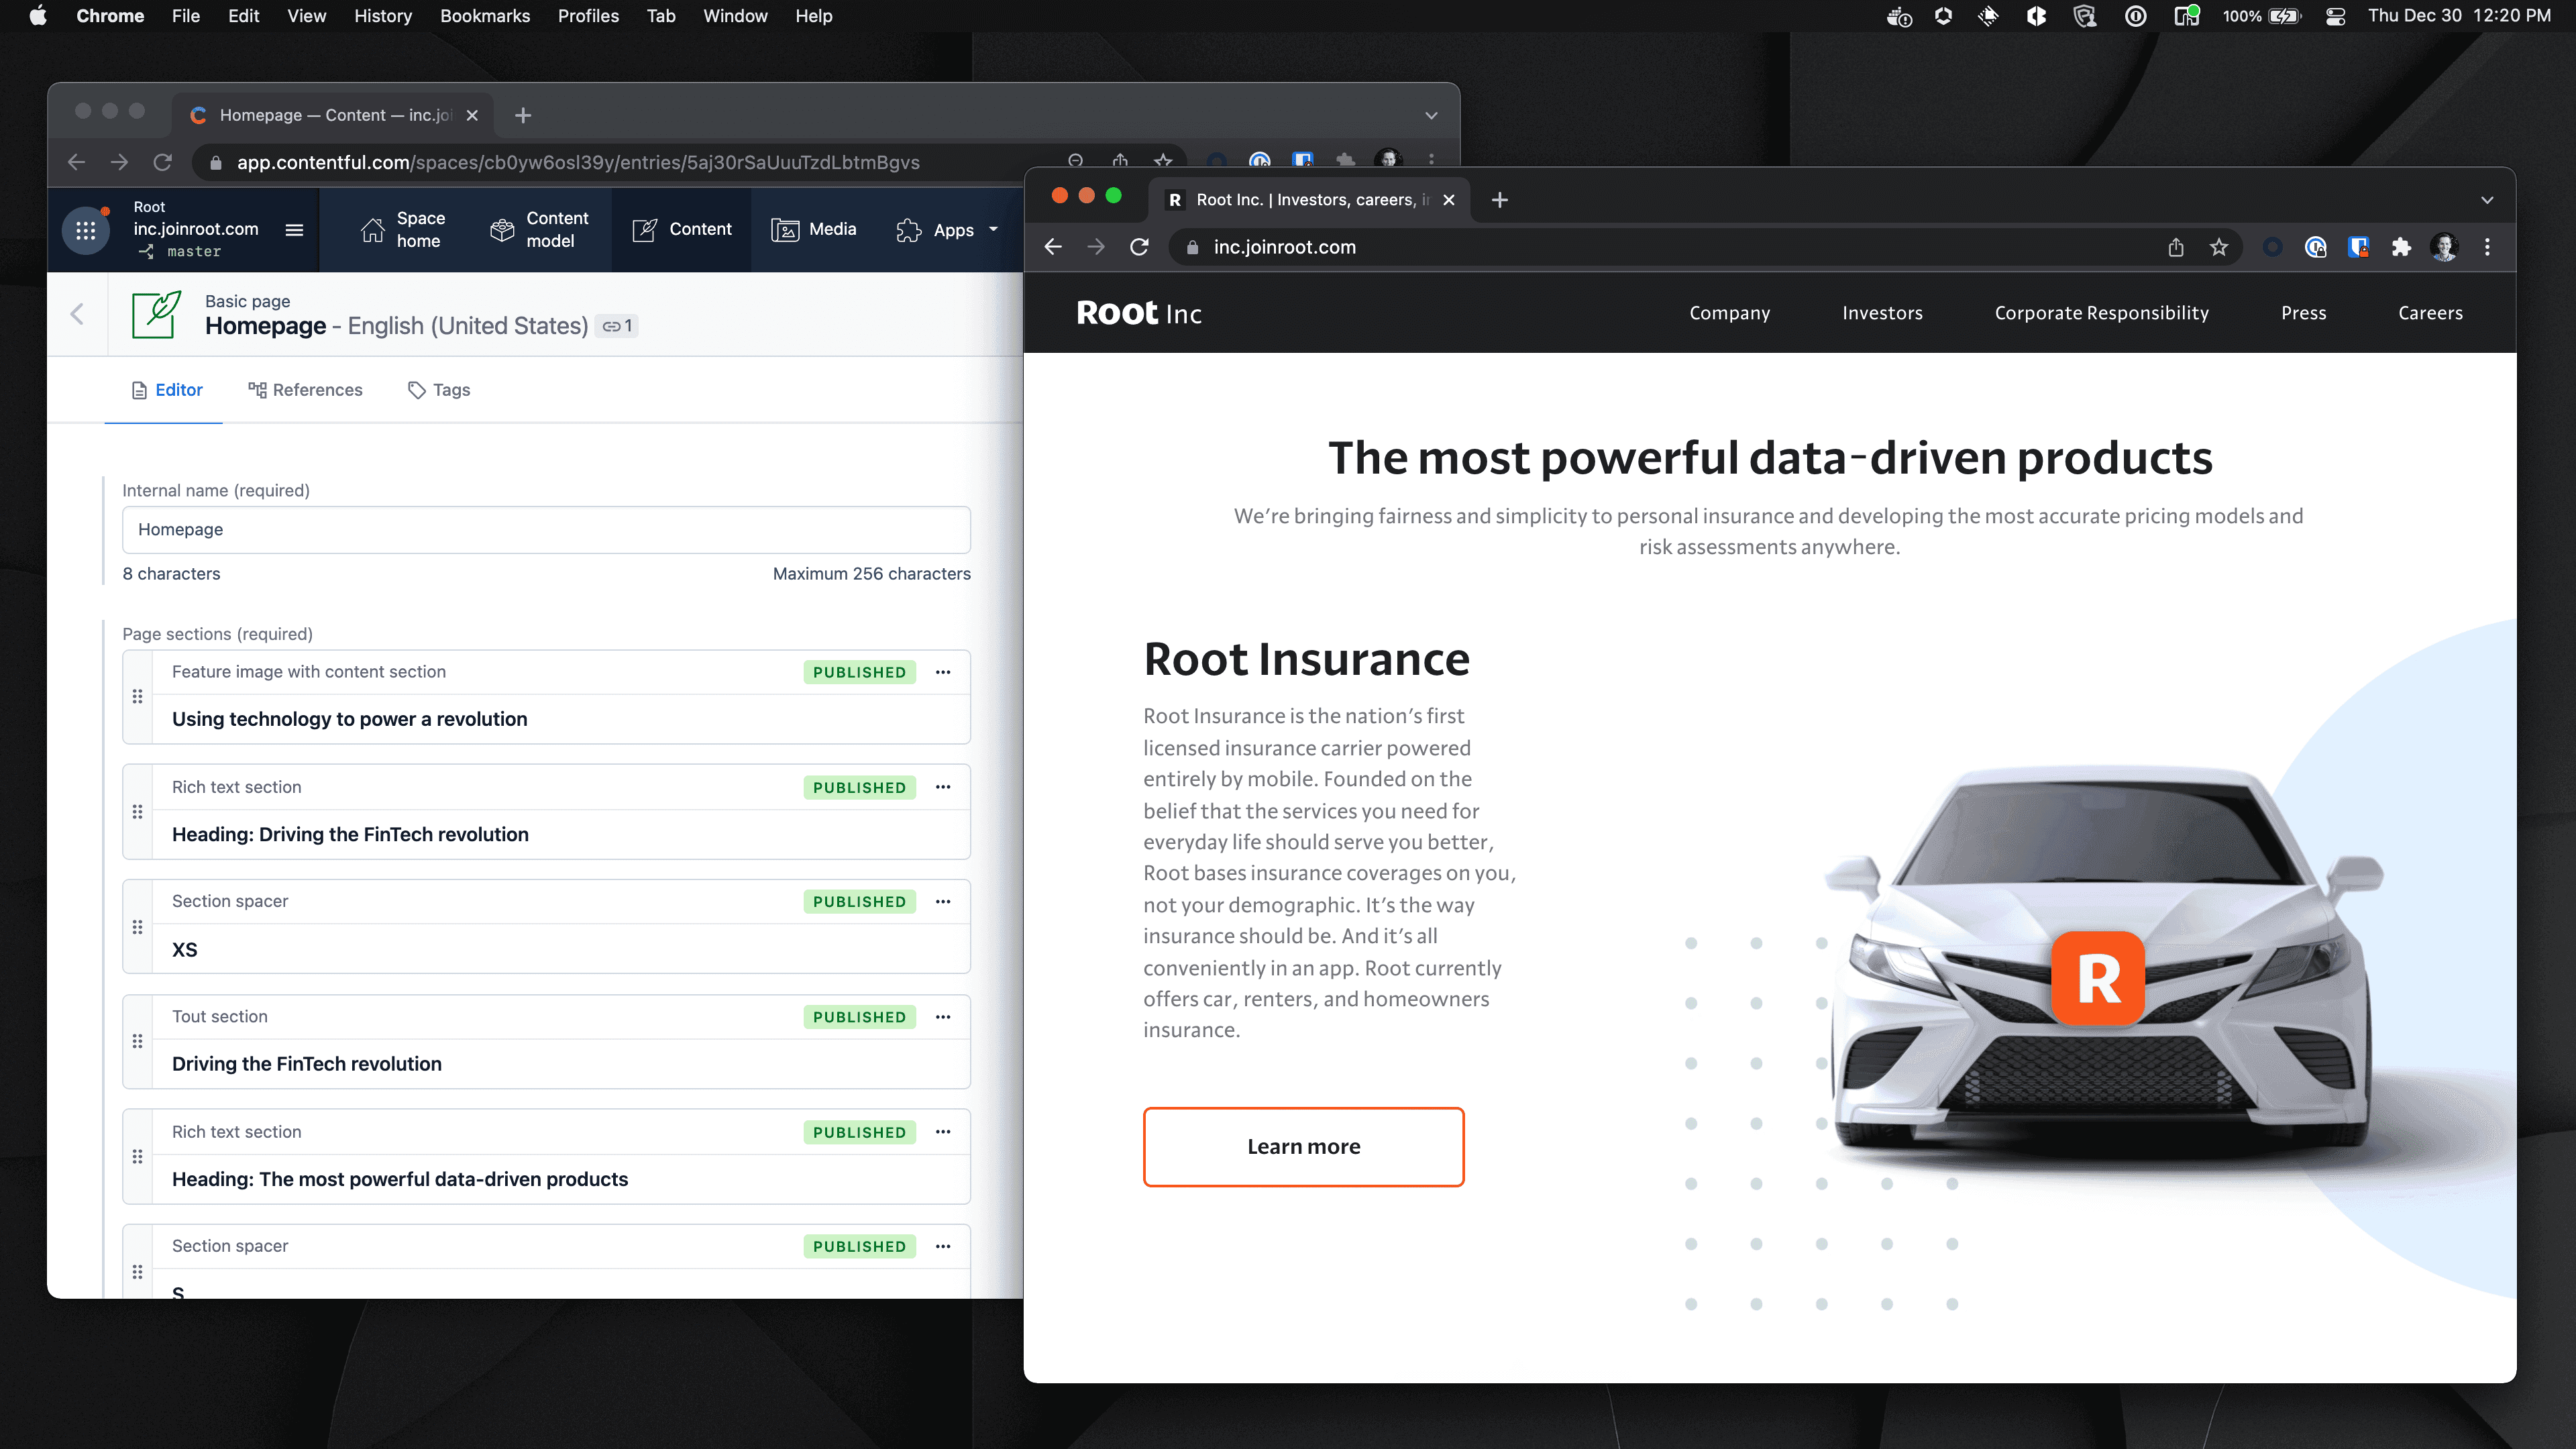This screenshot has height=1449, width=2576.
Task: Switch to the References tab
Action: pos(305,390)
